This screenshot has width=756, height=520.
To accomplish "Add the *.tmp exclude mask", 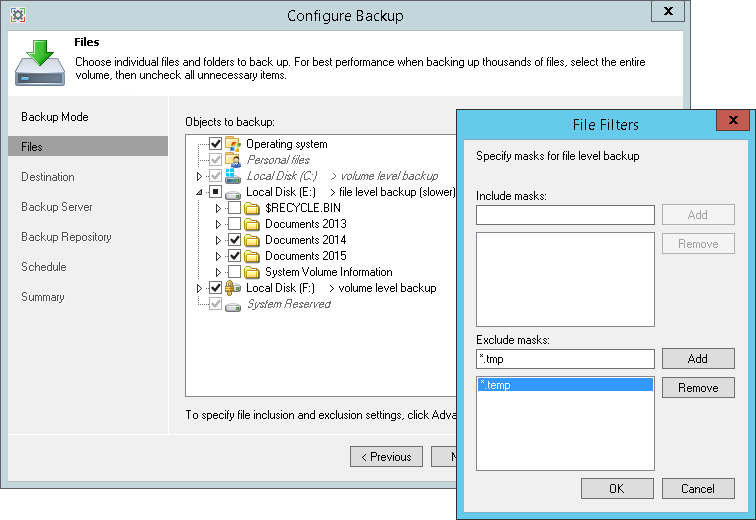I will 698,359.
